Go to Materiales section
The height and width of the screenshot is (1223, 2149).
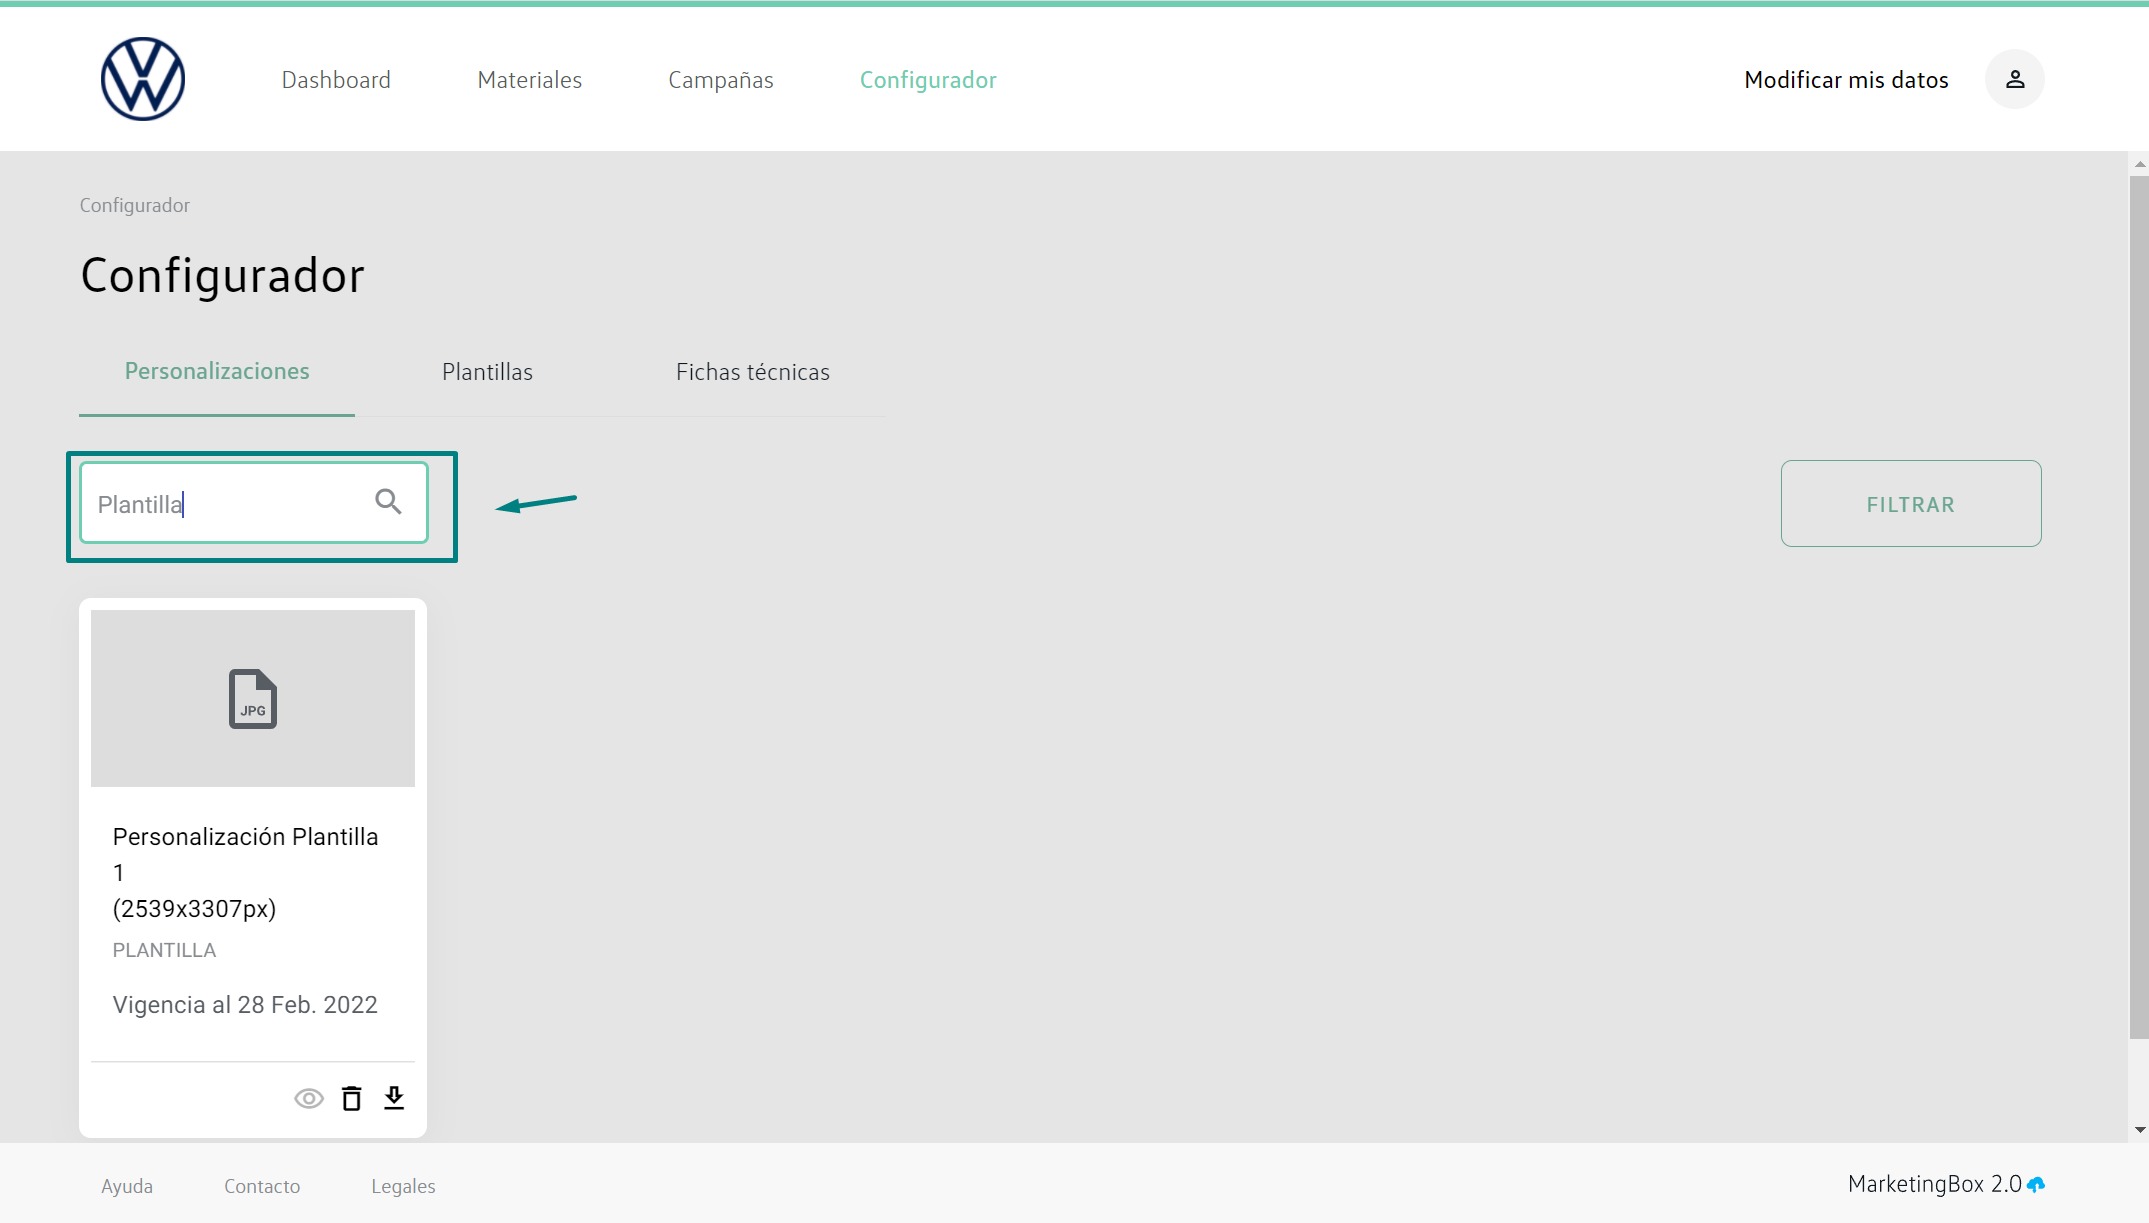529,80
